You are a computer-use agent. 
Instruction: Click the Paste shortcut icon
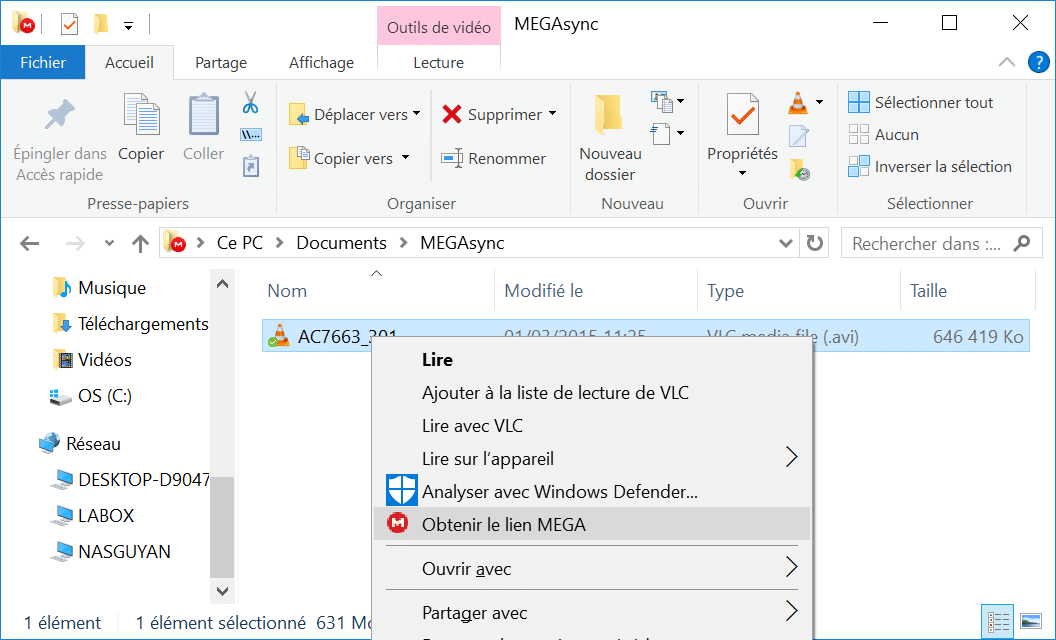click(251, 166)
